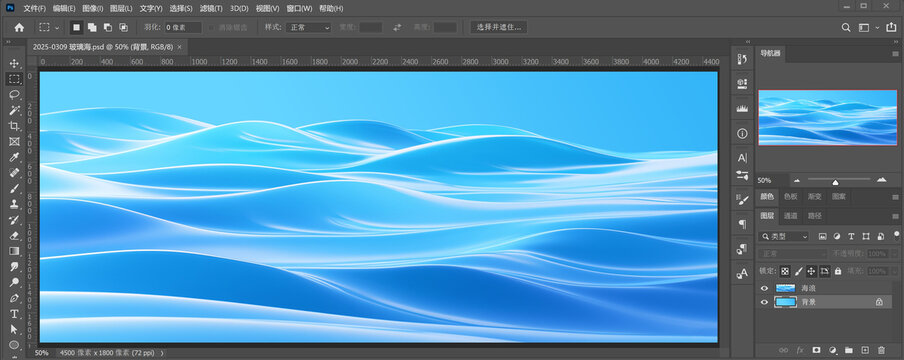Toggle lock all padlock icon

tap(838, 271)
